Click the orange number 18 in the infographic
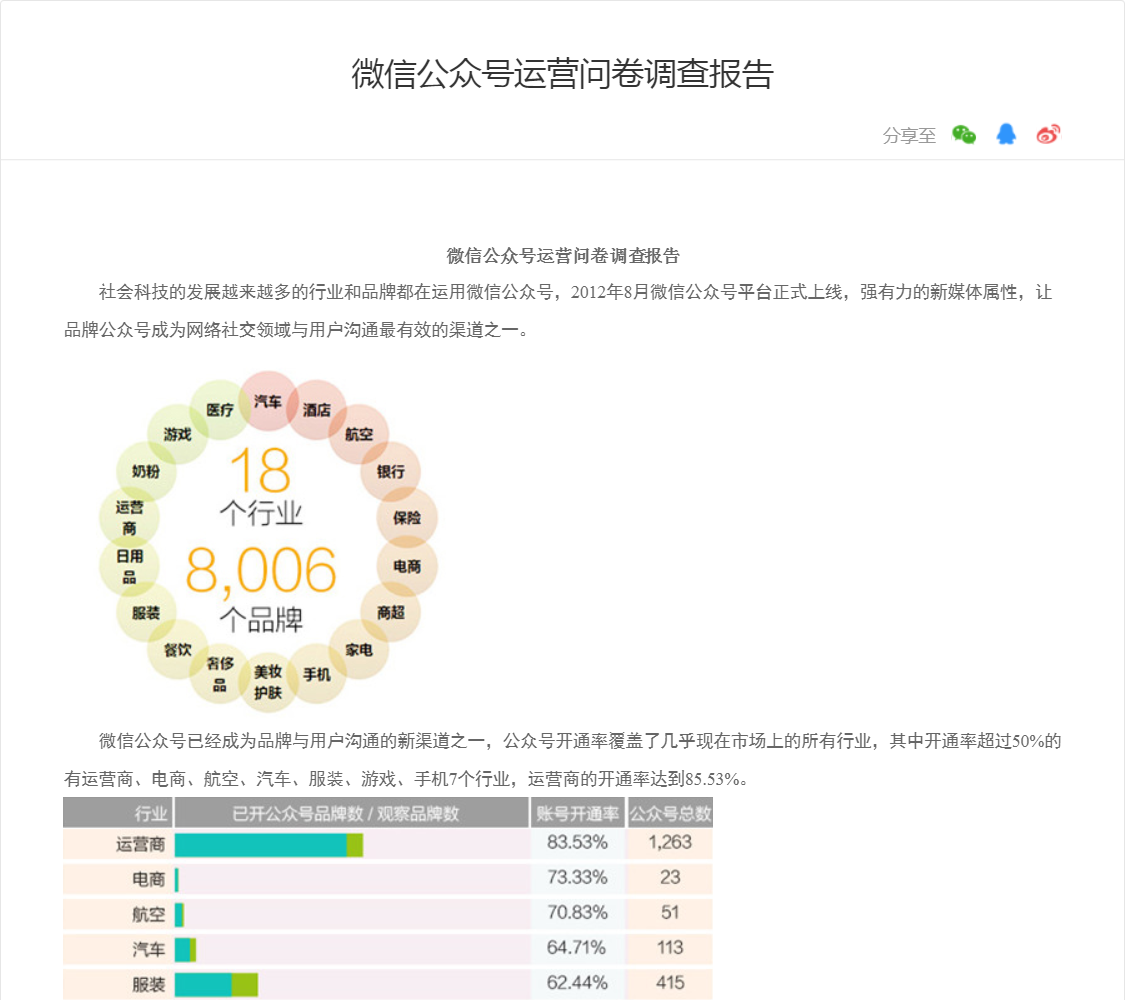 260,470
